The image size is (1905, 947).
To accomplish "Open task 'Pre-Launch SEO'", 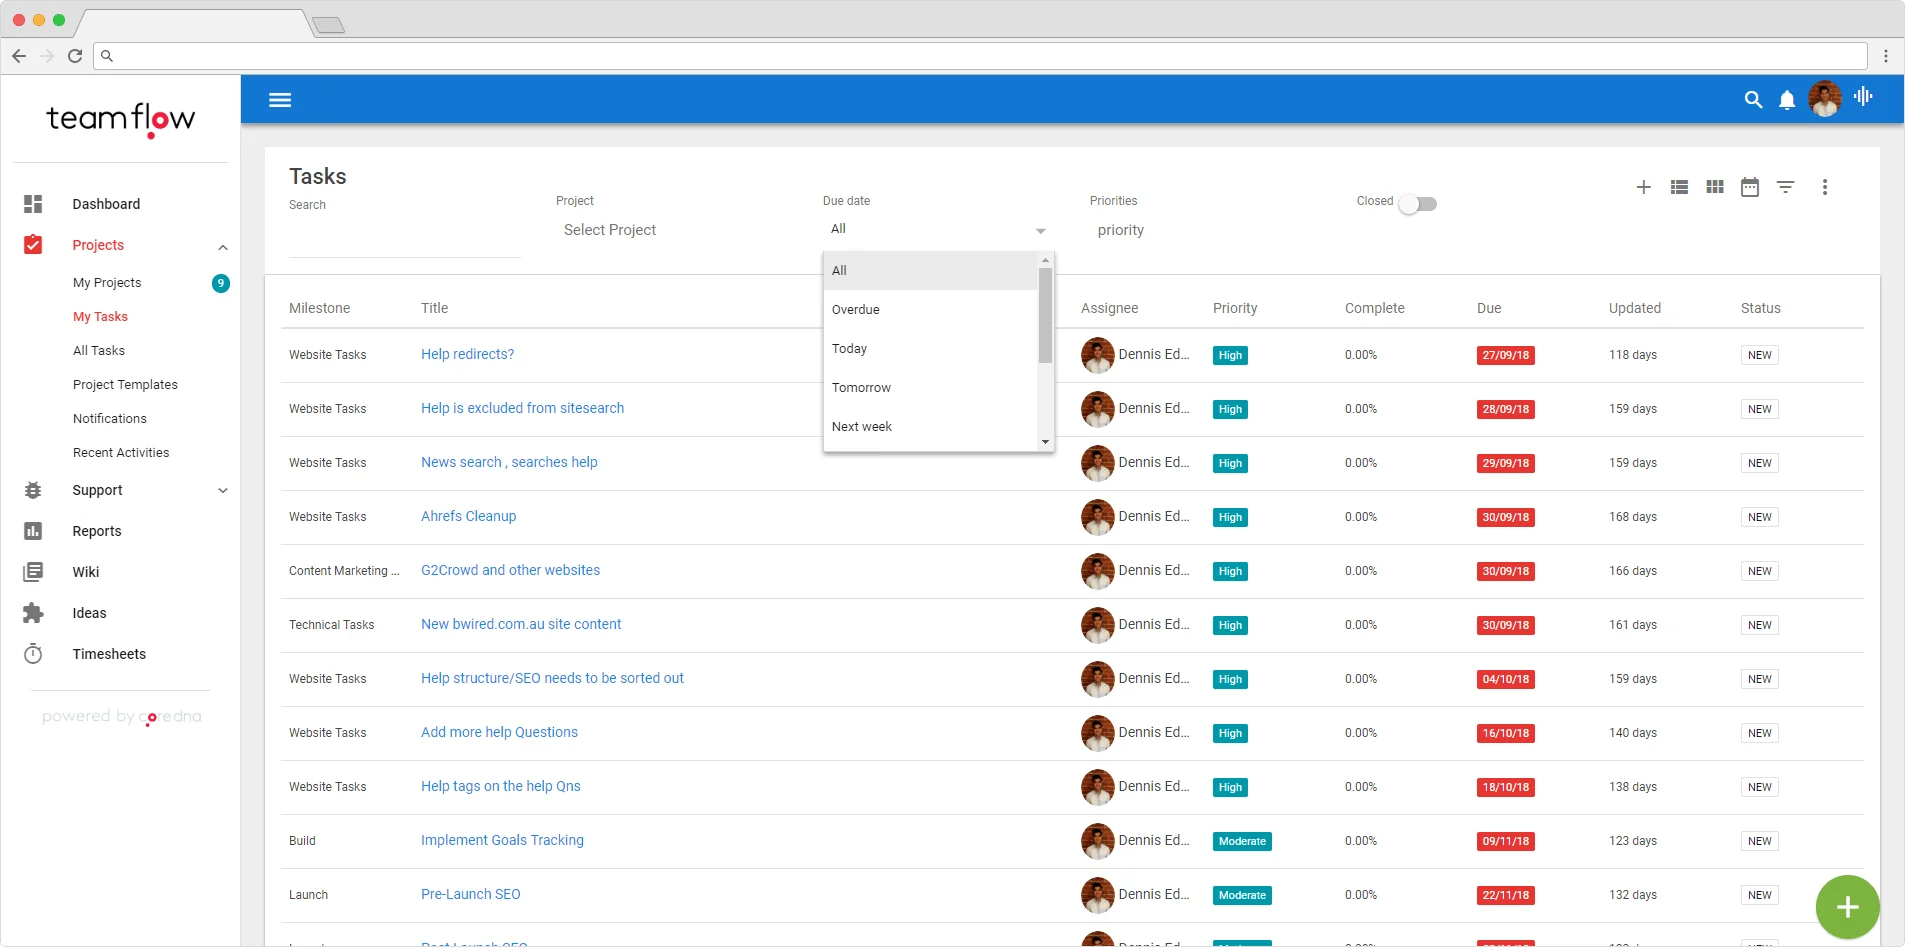I will point(470,894).
